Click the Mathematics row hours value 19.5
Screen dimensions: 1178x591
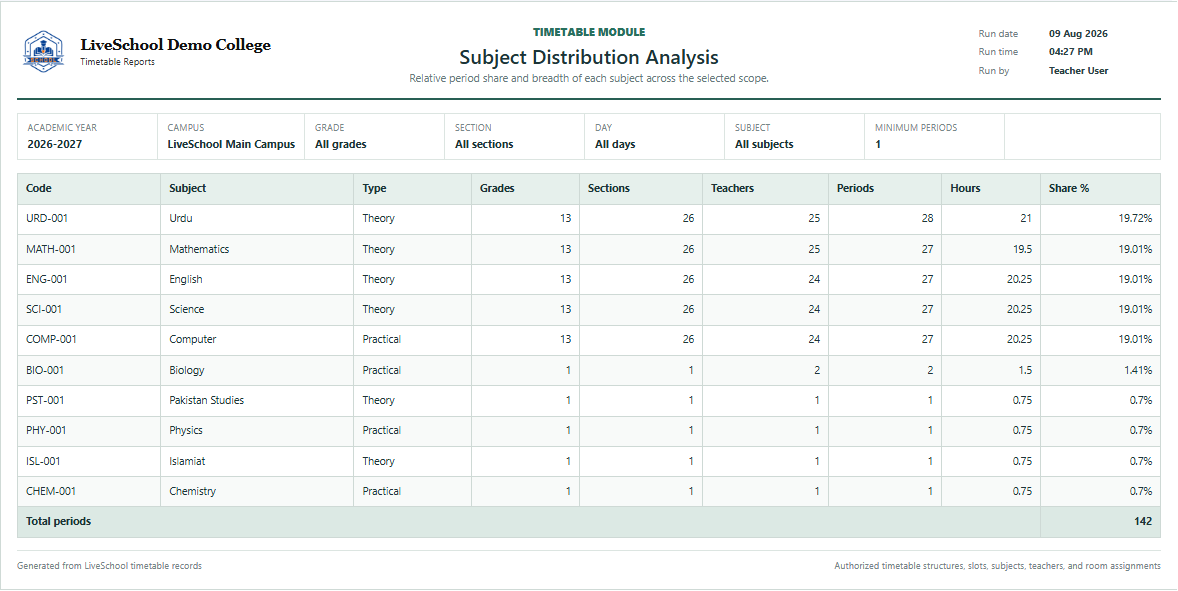tap(1022, 249)
